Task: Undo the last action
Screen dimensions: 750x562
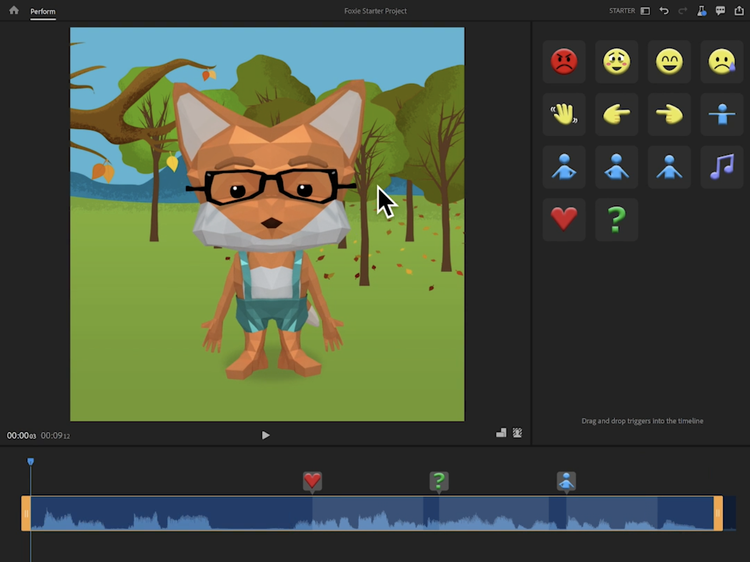Action: coord(664,11)
